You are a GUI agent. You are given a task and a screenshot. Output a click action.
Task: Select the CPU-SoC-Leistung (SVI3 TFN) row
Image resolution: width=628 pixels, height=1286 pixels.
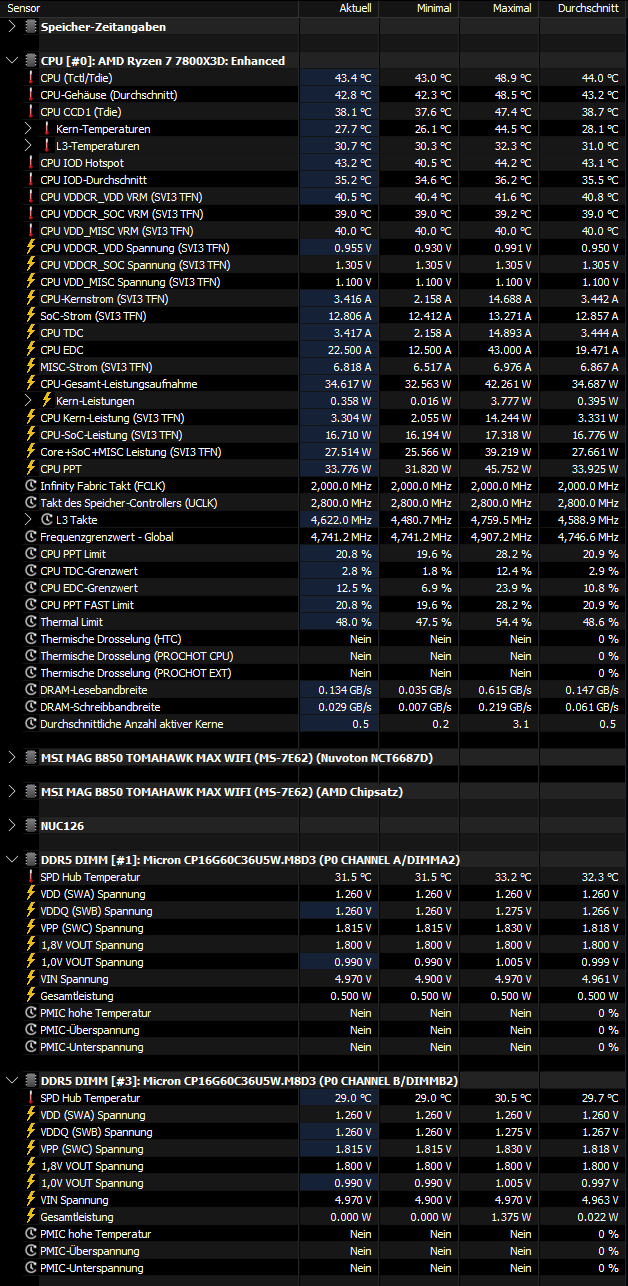tap(314, 435)
